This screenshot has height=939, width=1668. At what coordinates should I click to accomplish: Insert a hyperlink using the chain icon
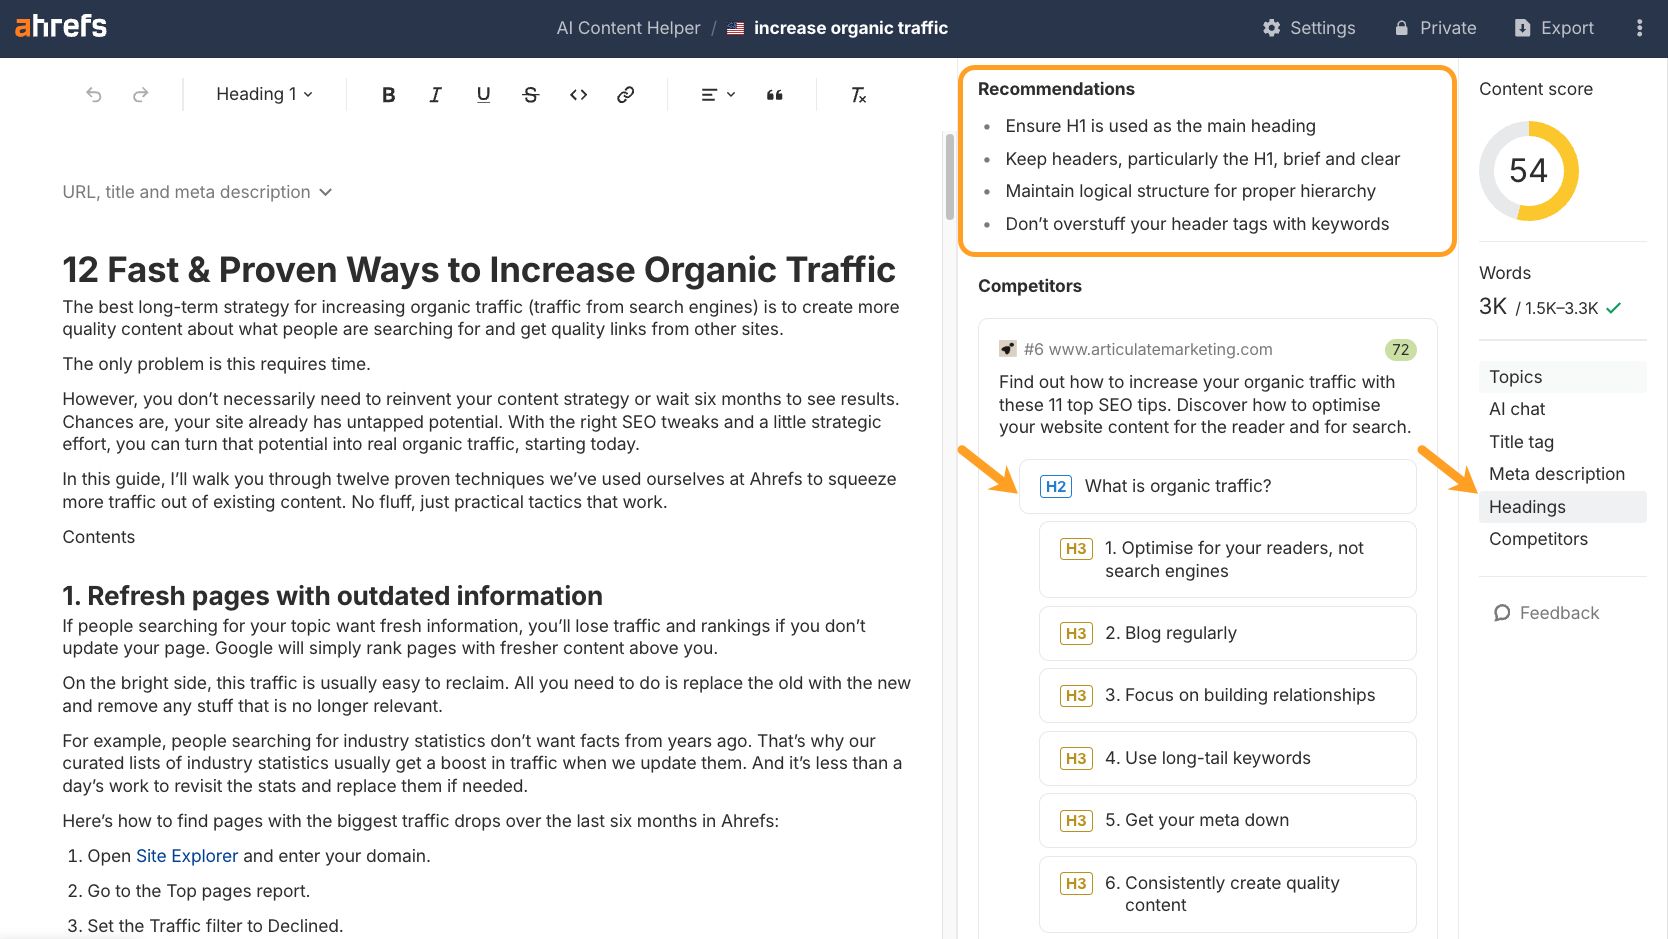(x=626, y=94)
